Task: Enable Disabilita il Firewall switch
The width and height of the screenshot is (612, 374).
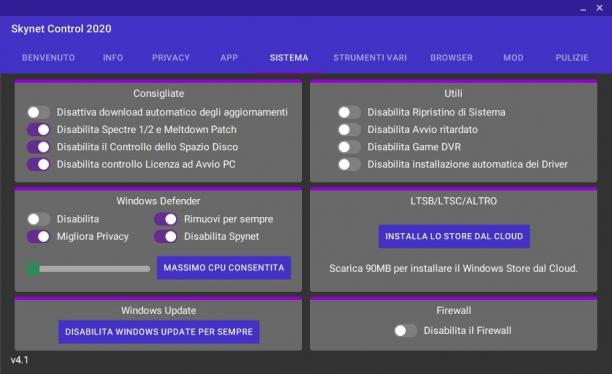Action: (405, 331)
